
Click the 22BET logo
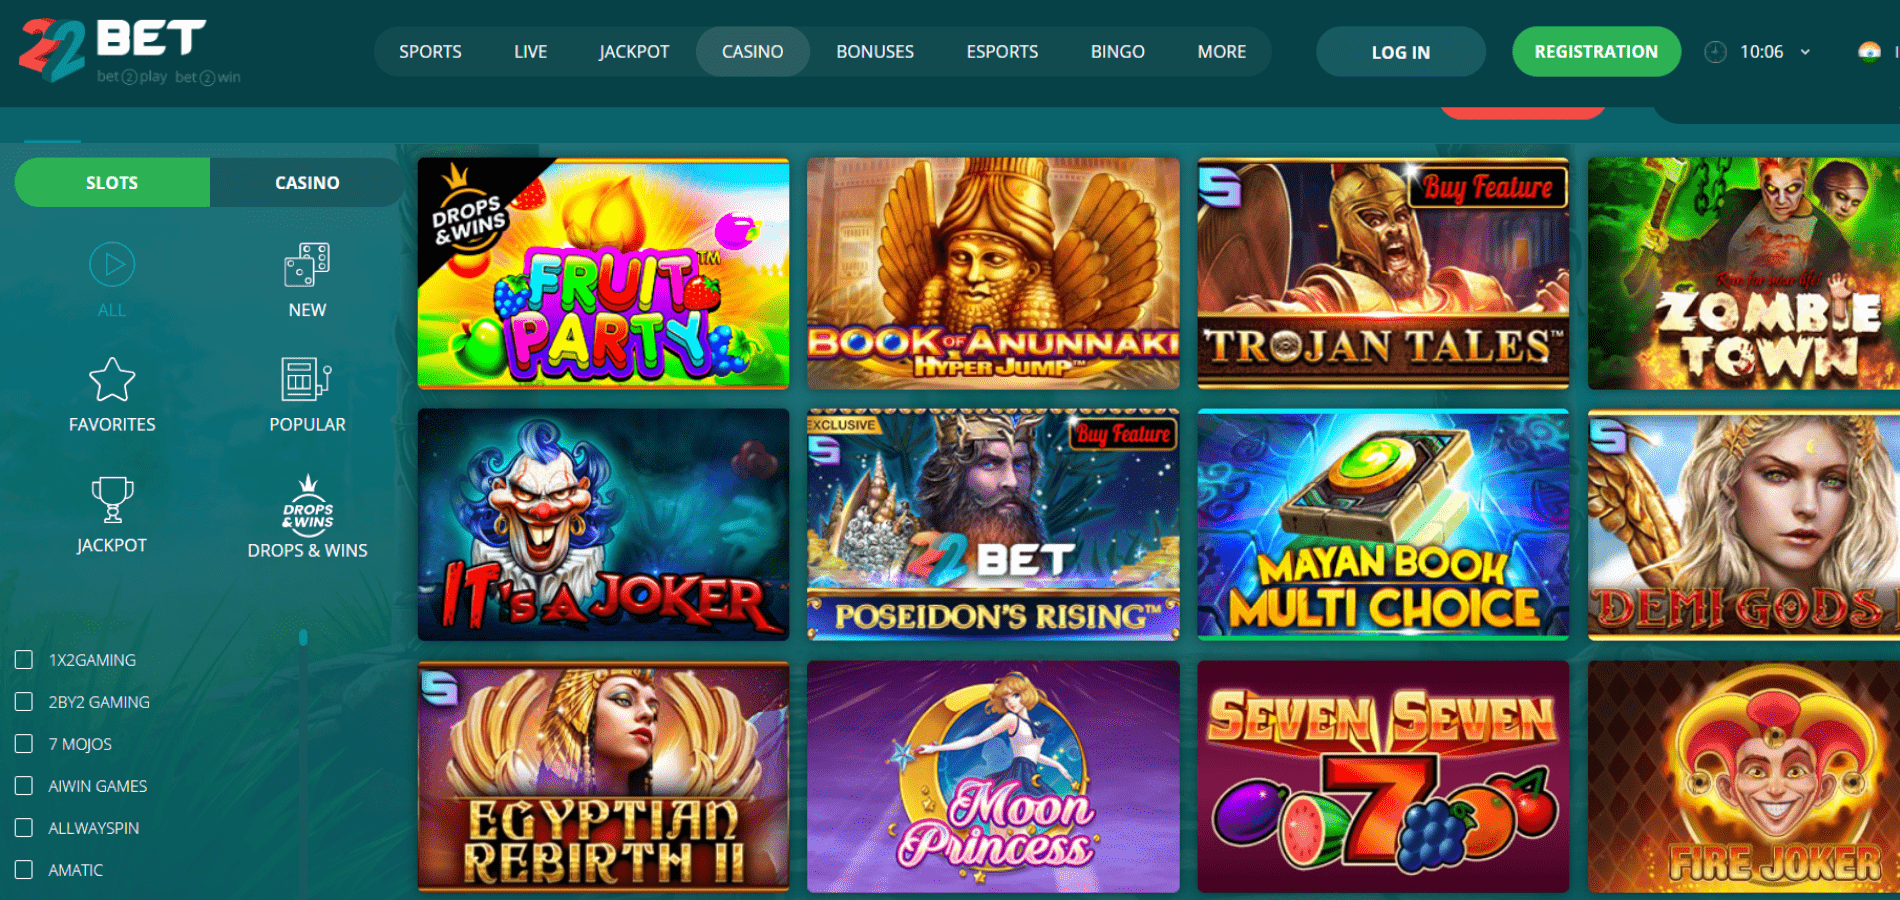[130, 51]
